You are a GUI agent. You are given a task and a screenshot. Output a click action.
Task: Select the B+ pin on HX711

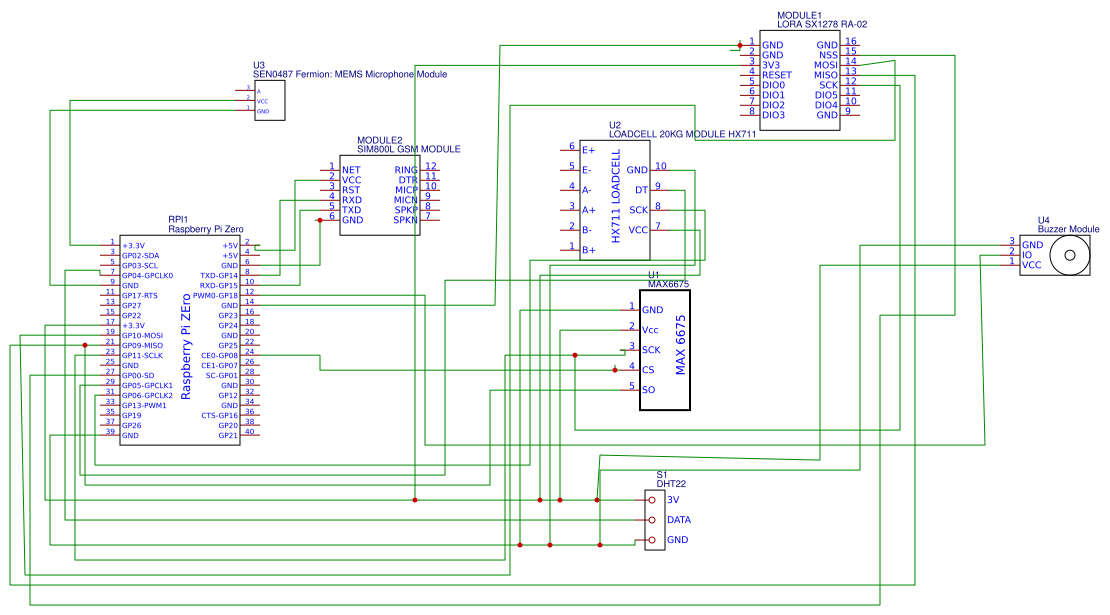(589, 250)
